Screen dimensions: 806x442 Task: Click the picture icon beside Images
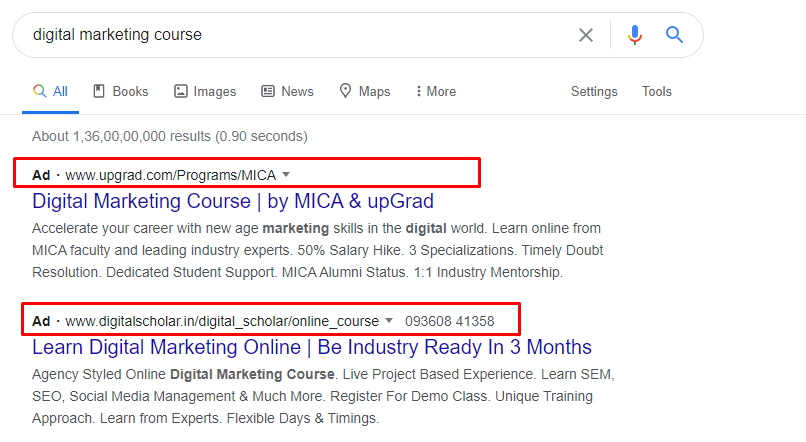[180, 91]
